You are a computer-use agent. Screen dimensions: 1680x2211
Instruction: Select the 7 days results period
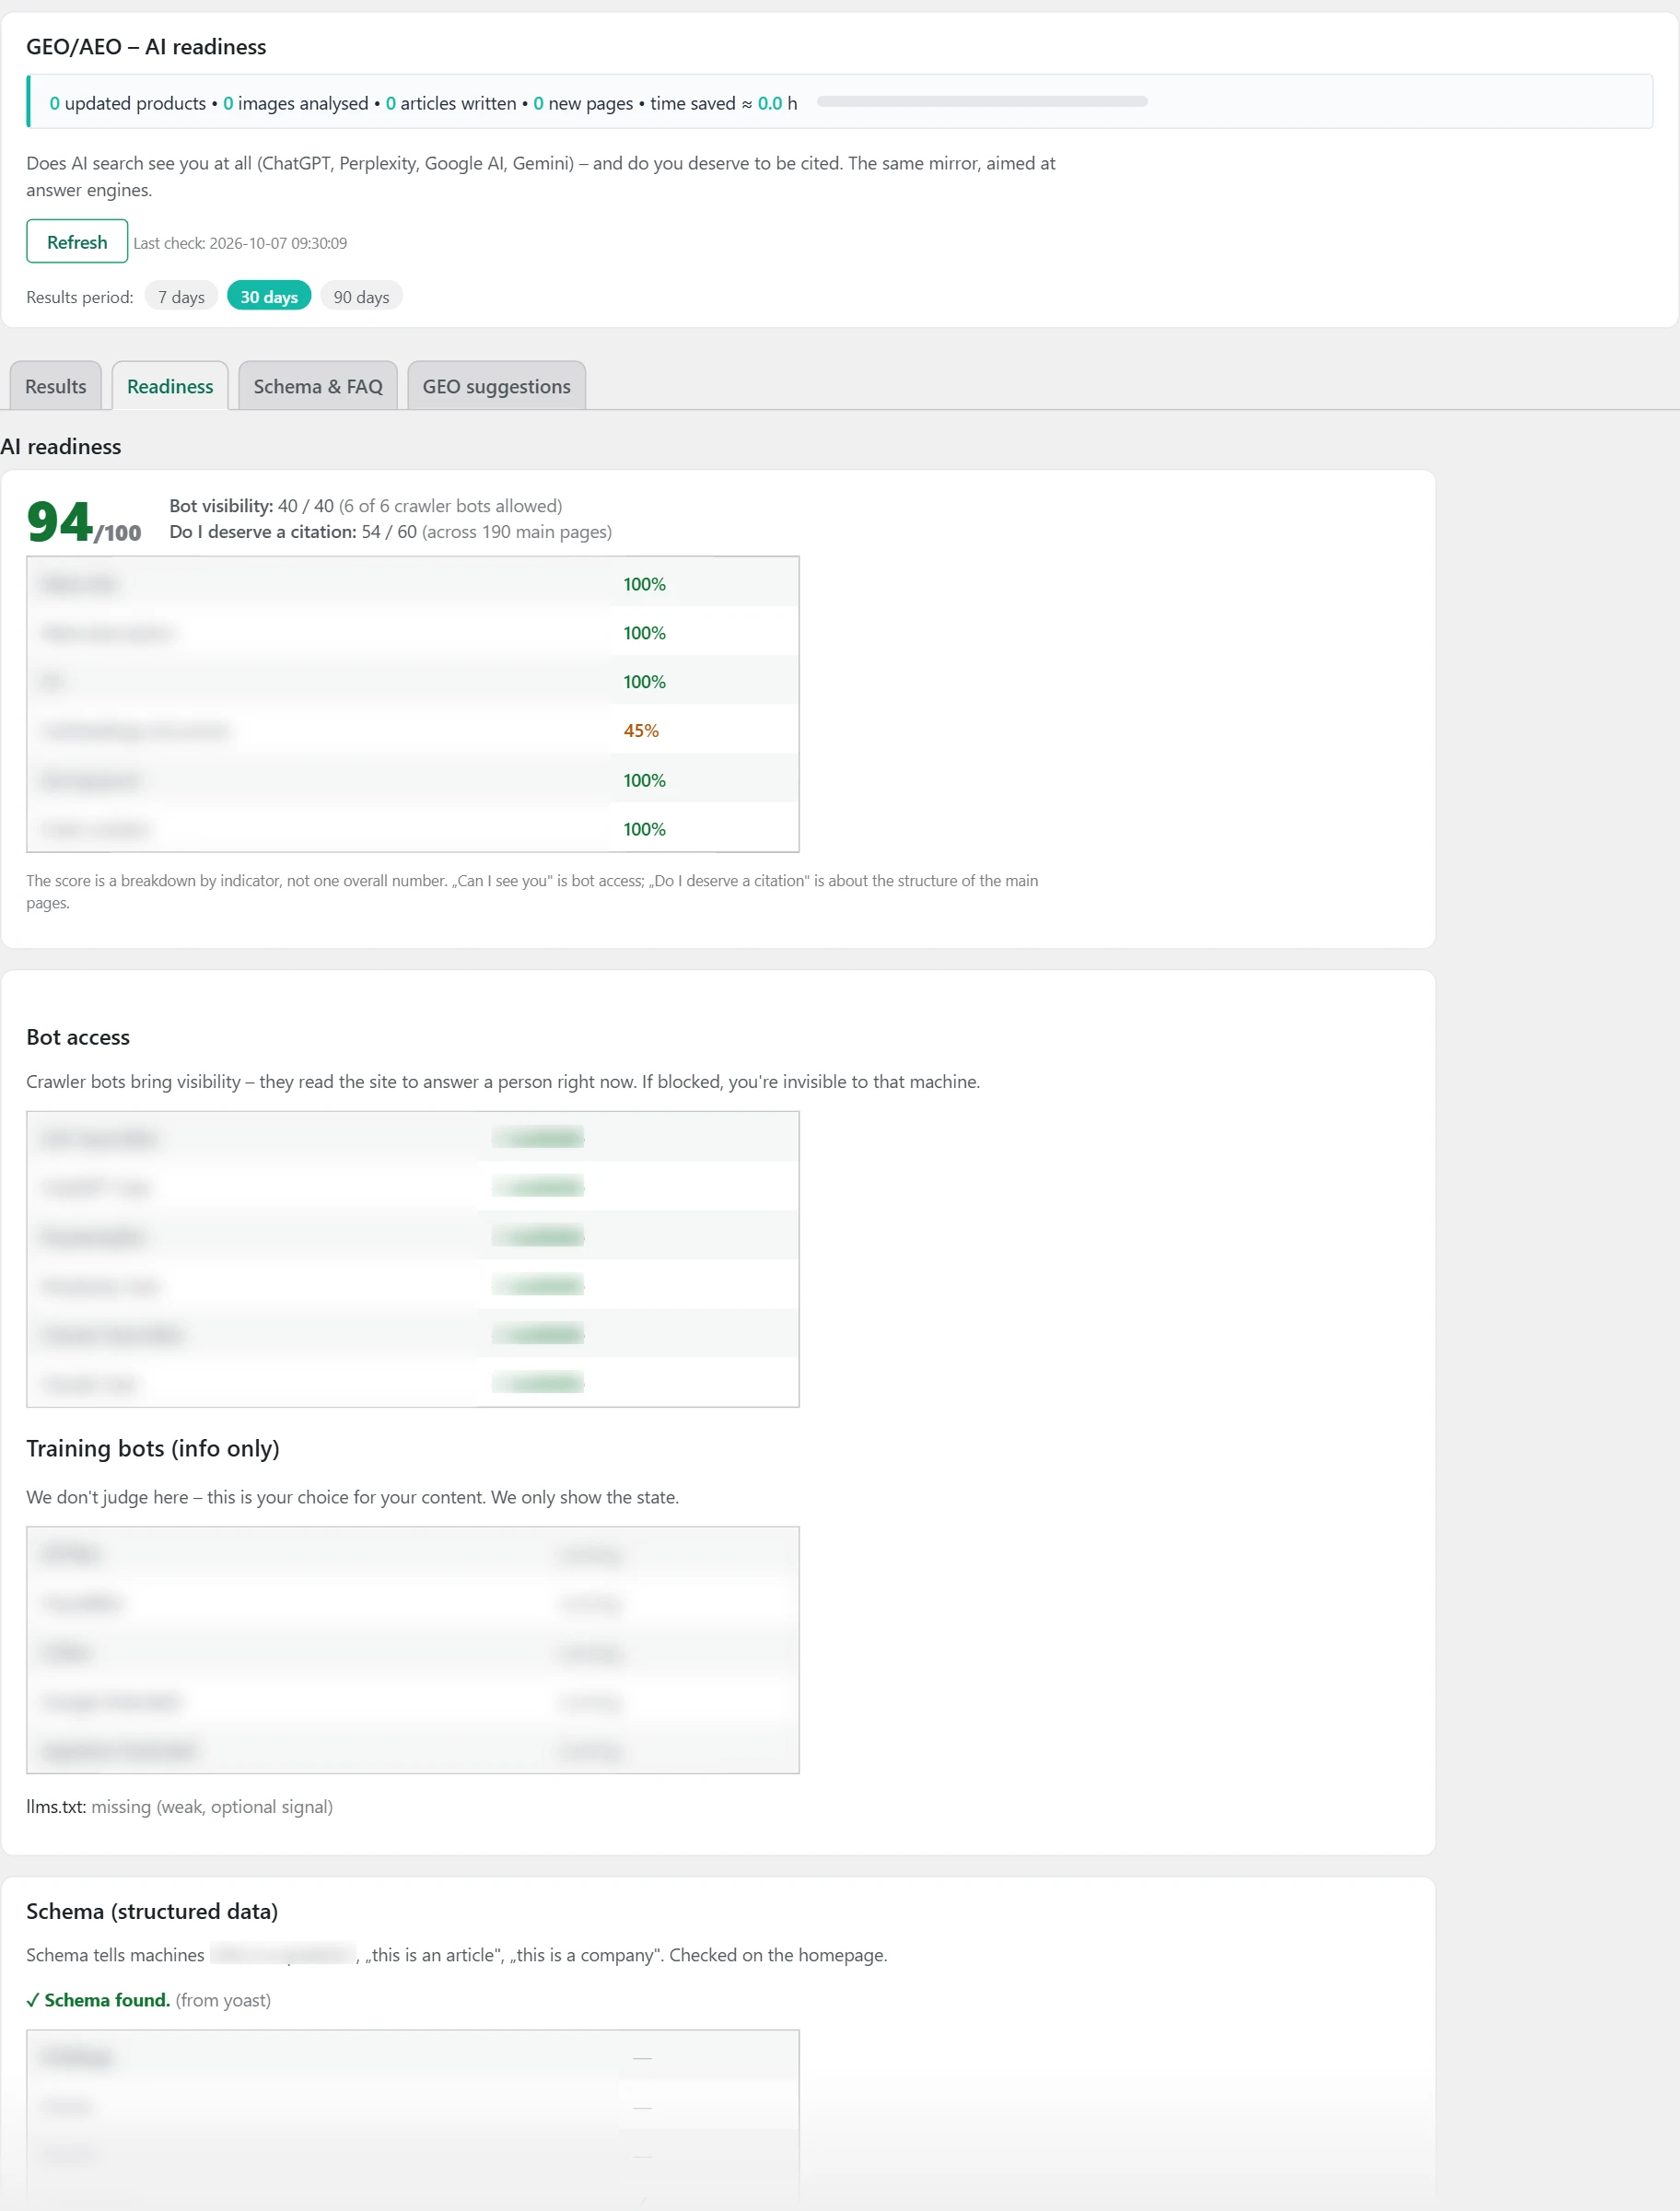coord(181,297)
